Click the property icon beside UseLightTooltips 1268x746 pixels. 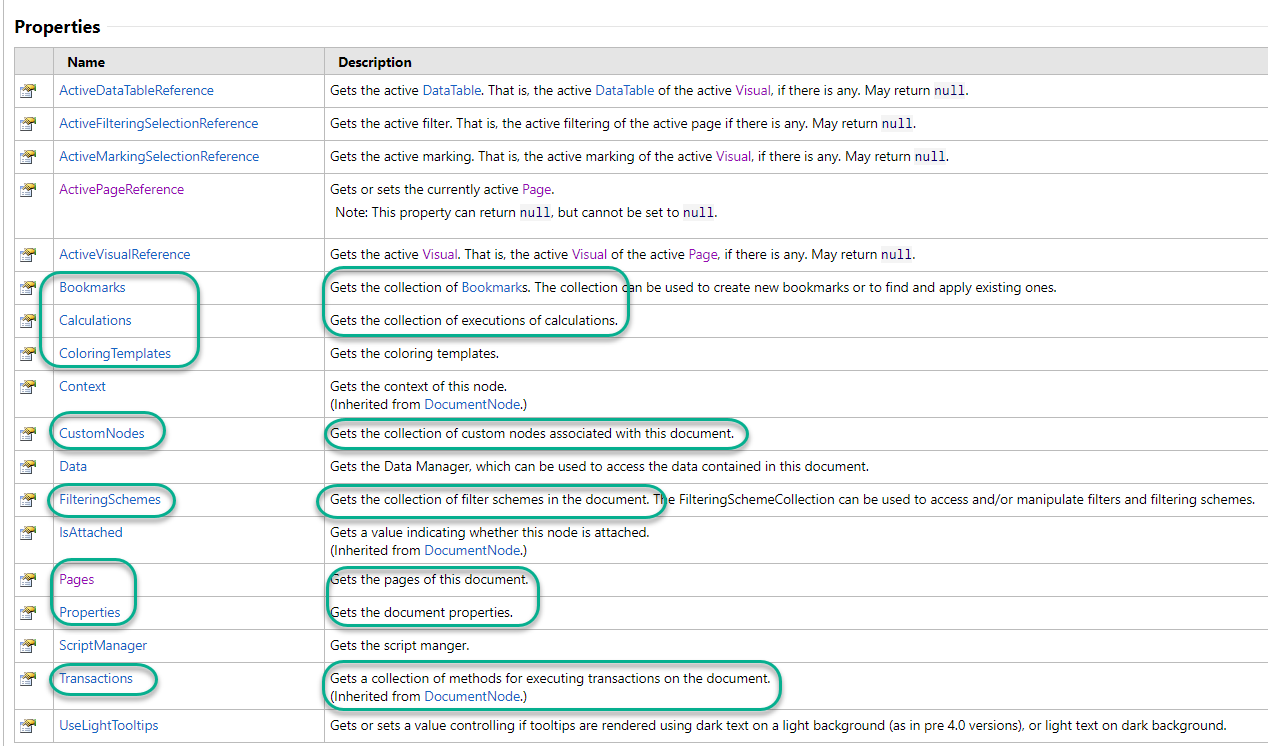tap(28, 726)
